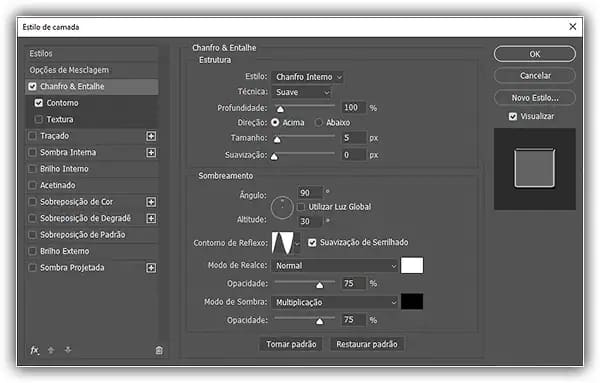Open the white highlight color swatch
Viewport: 600px width, 383px height.
[412, 266]
